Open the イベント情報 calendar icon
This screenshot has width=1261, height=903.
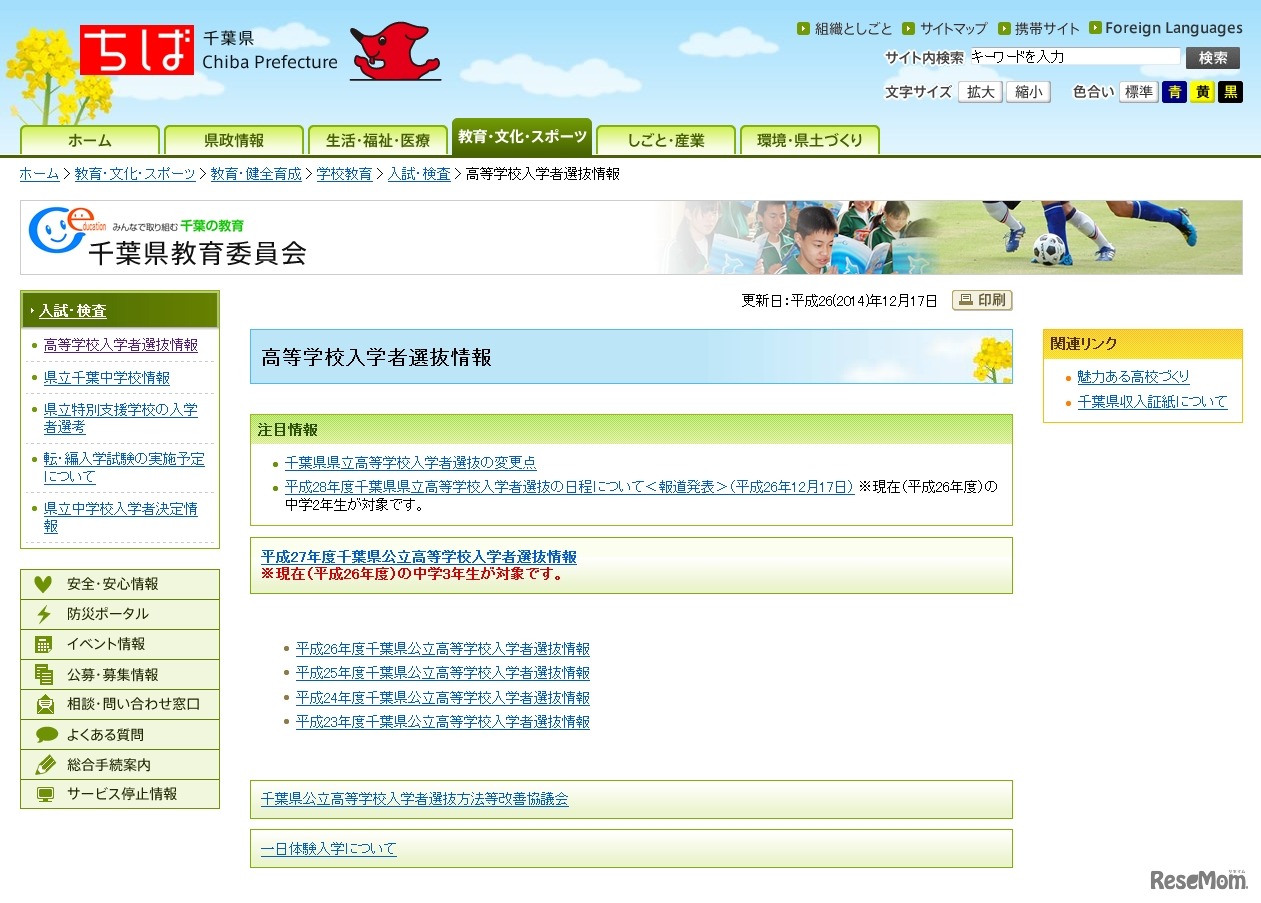tap(41, 644)
